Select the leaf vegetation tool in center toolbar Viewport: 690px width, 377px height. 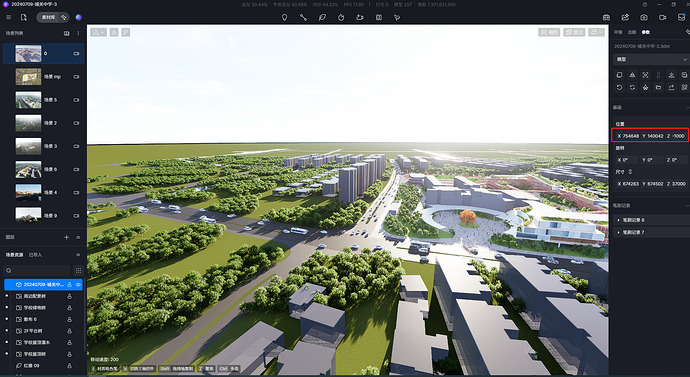click(x=323, y=18)
